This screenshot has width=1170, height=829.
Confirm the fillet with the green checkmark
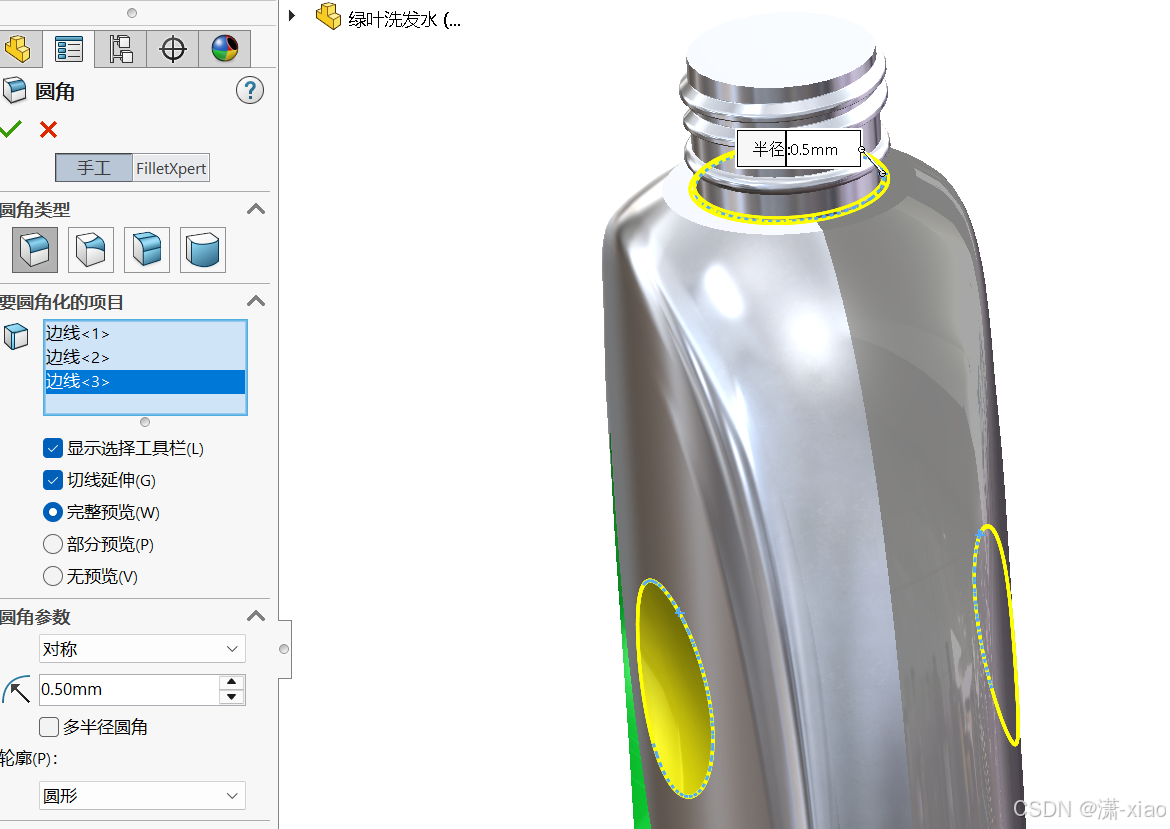coord(10,129)
